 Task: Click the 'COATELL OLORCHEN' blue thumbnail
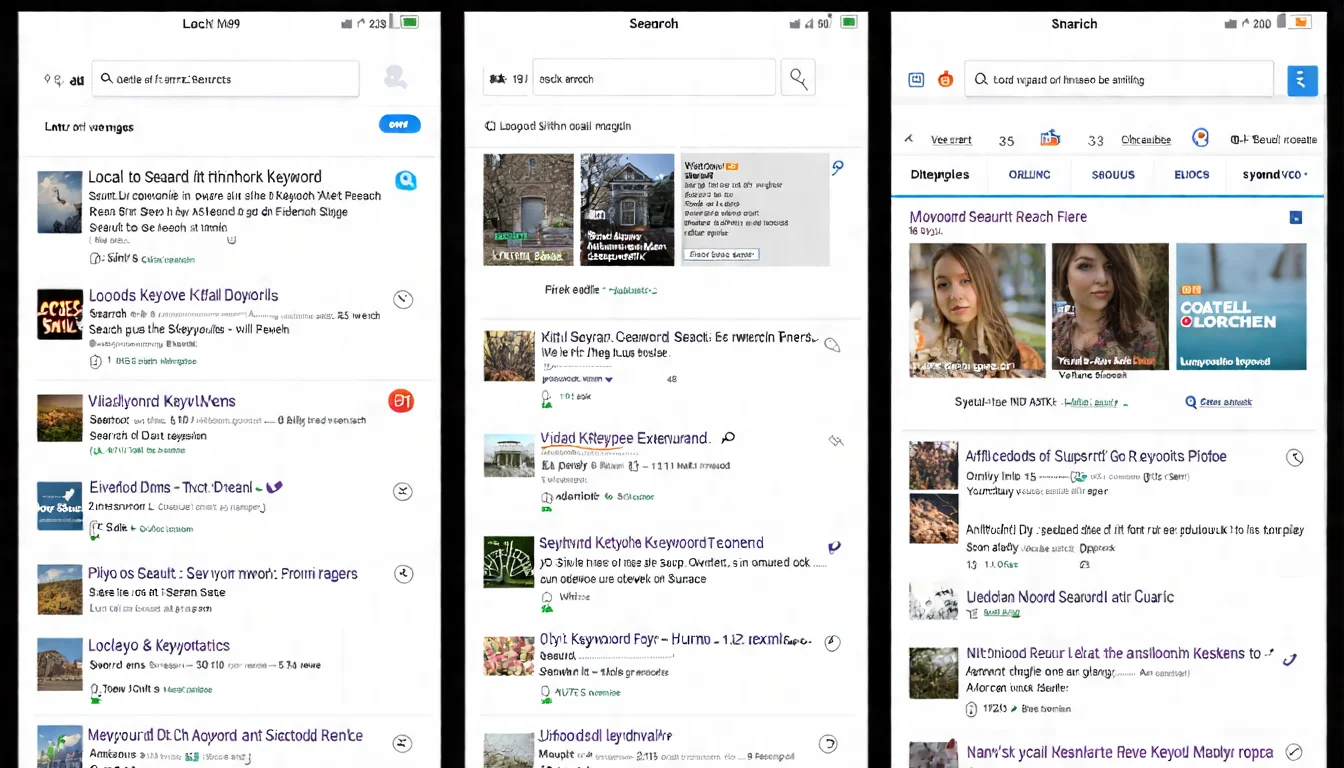tap(1240, 309)
